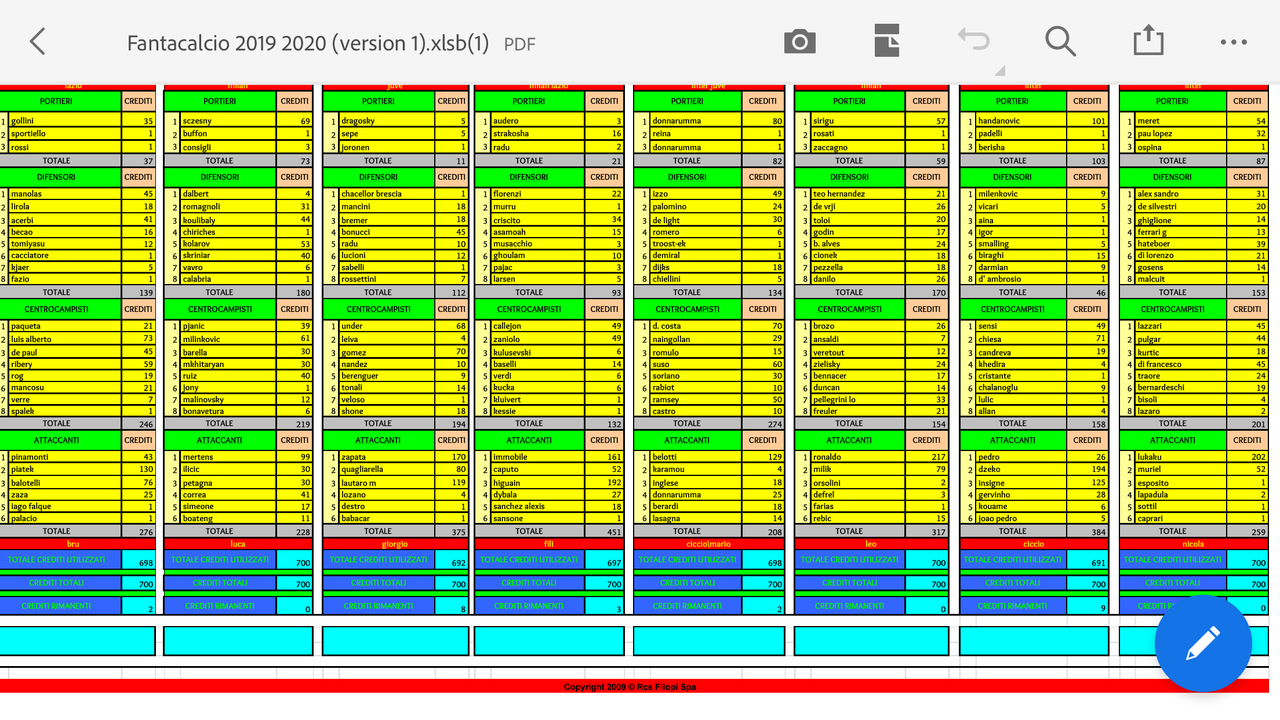Image resolution: width=1280 pixels, height=720 pixels.
Task: Select the midfielder cell bernardeschi
Action: (1182, 388)
